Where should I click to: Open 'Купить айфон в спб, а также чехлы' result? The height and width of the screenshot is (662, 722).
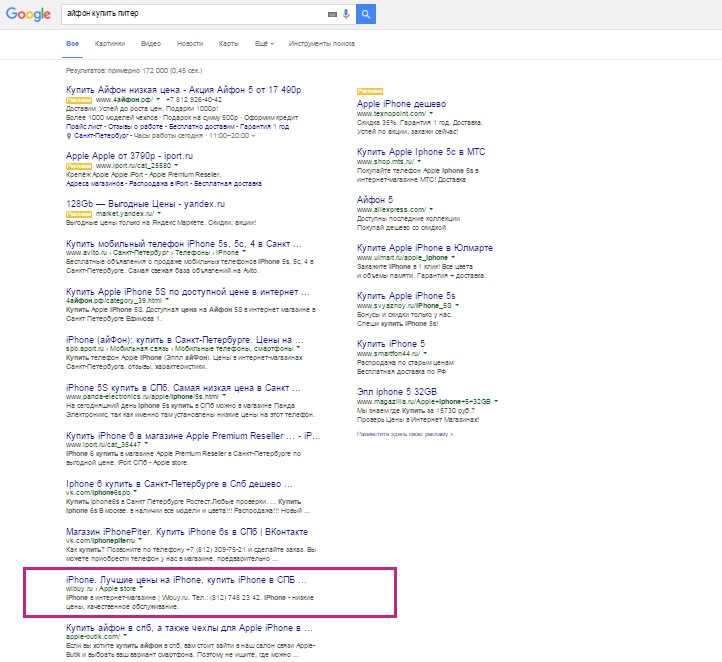pos(189,628)
